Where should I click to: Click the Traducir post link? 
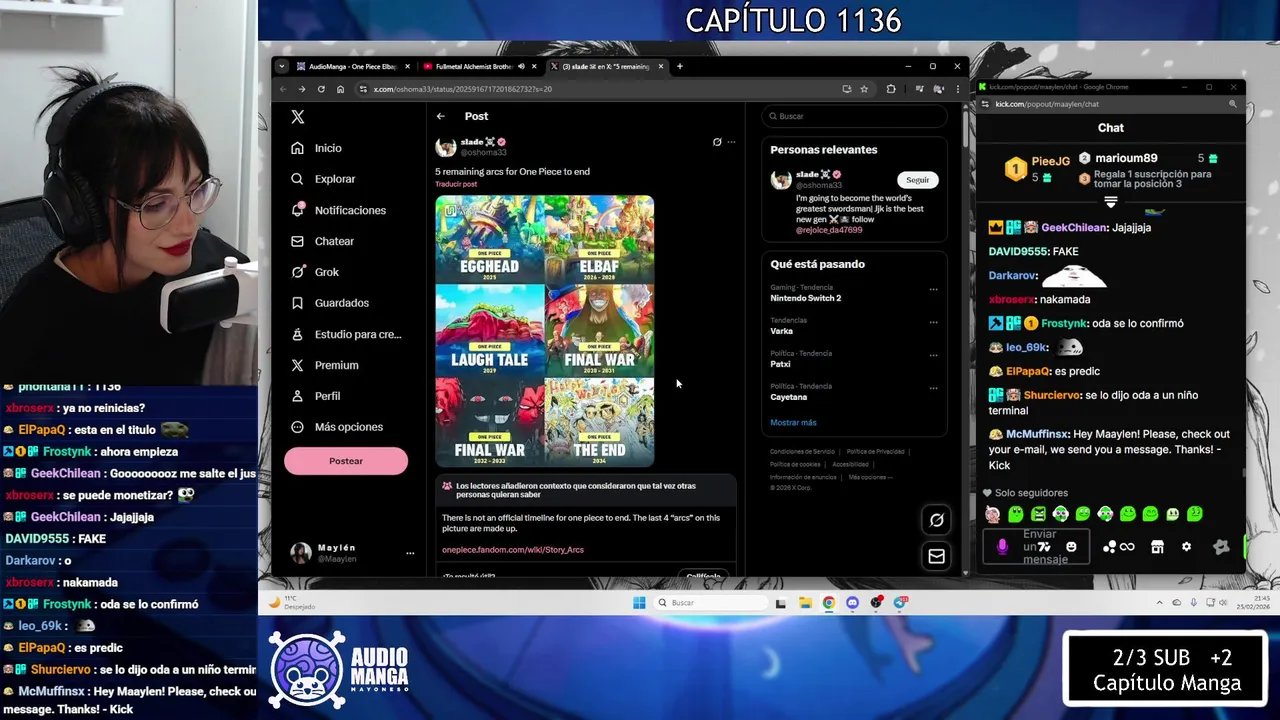(x=456, y=184)
